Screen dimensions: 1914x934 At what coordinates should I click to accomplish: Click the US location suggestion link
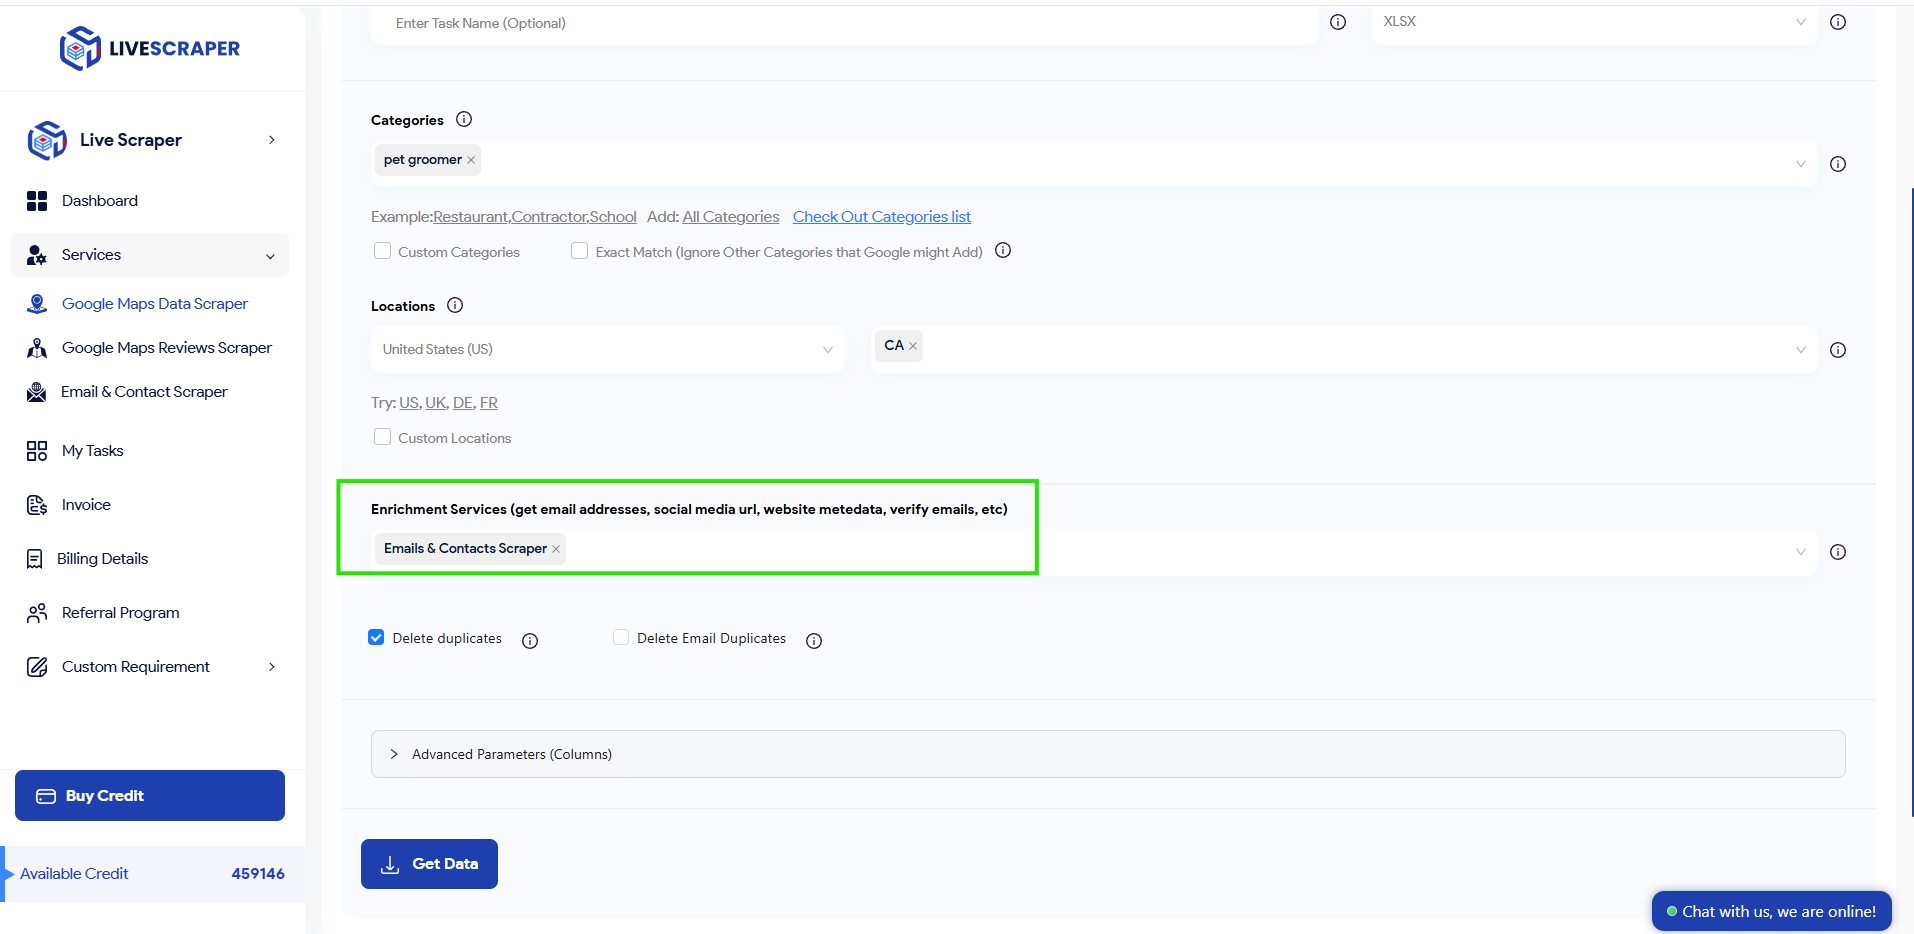(x=409, y=403)
